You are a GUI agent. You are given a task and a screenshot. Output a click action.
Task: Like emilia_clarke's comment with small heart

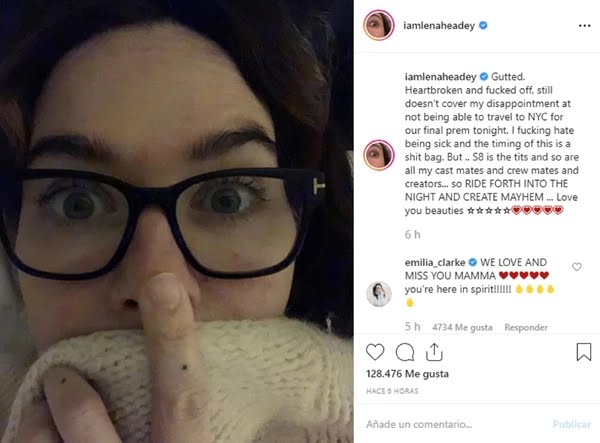(x=577, y=267)
